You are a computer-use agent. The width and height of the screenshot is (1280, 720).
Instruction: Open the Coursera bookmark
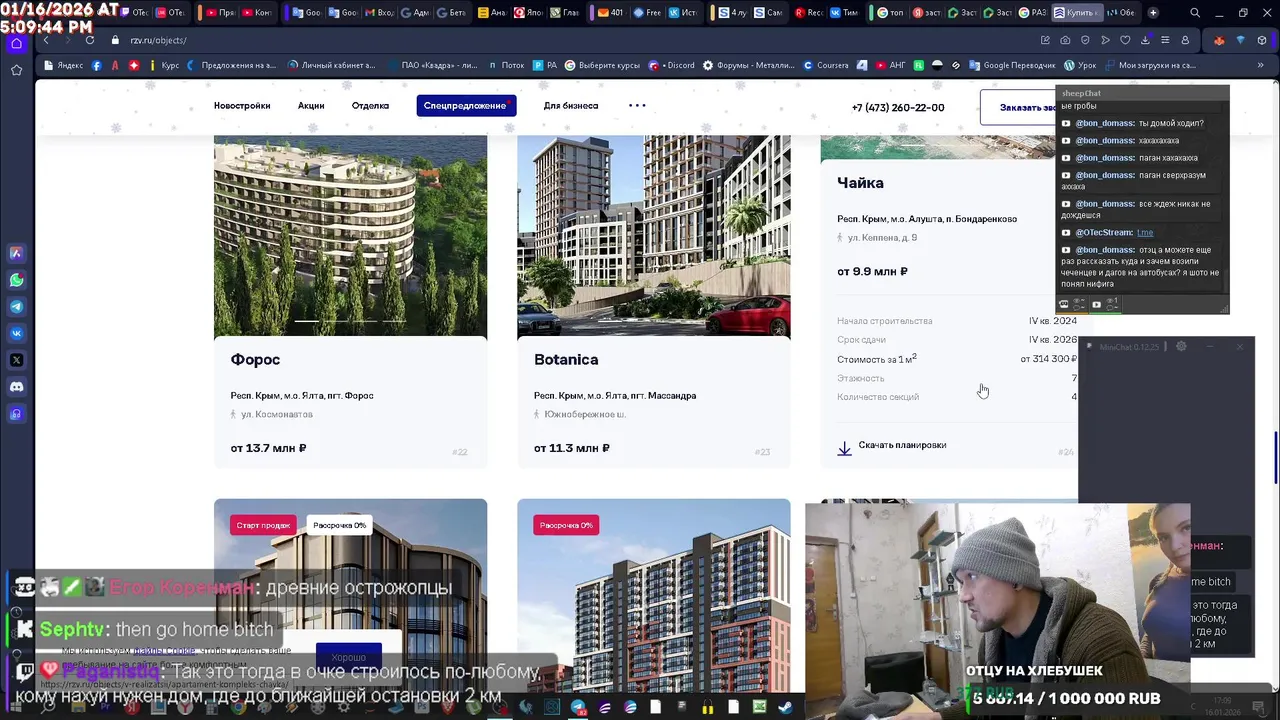pos(827,65)
